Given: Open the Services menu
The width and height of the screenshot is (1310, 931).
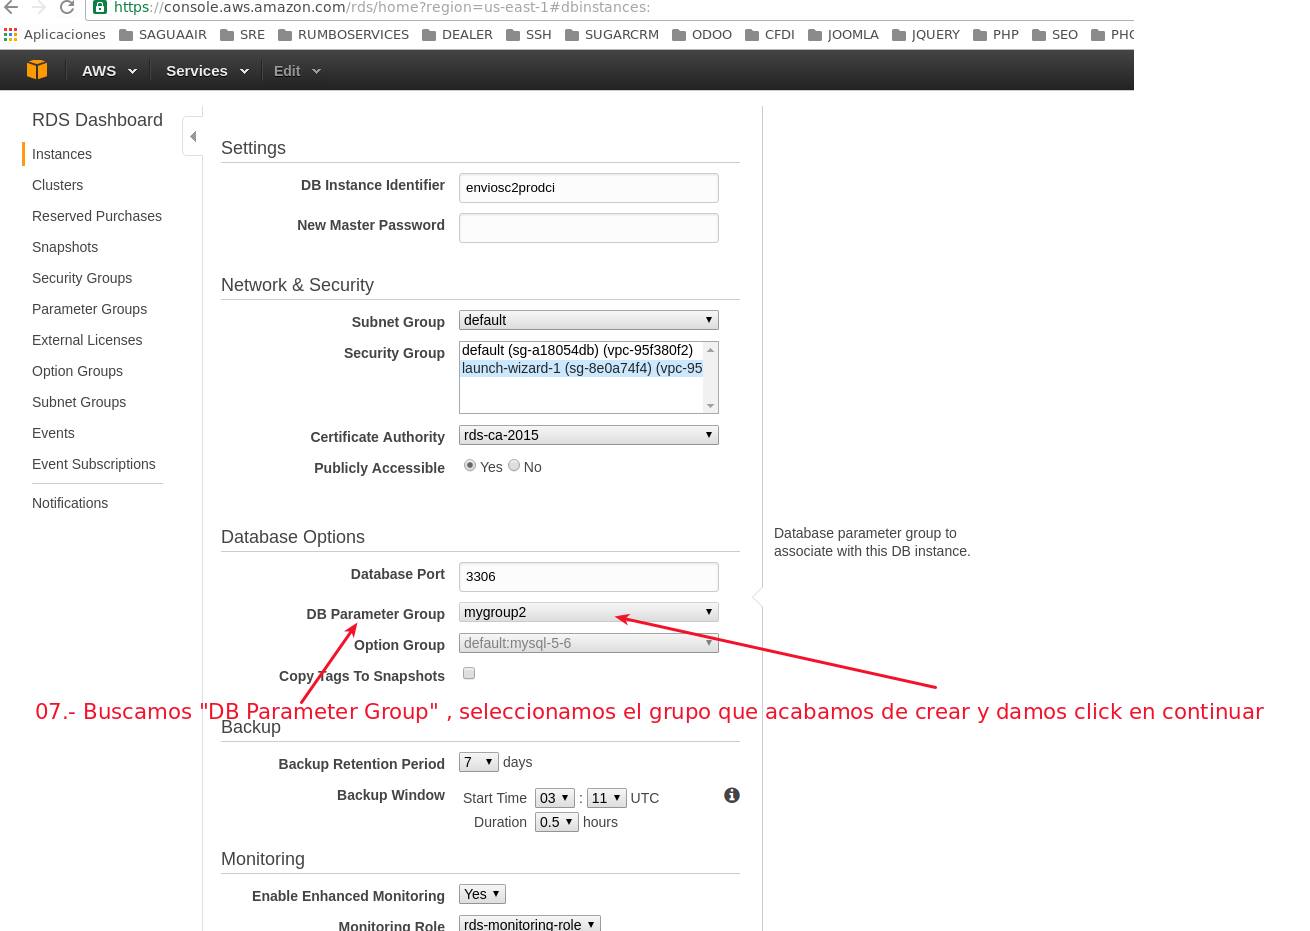Looking at the screenshot, I should (207, 71).
